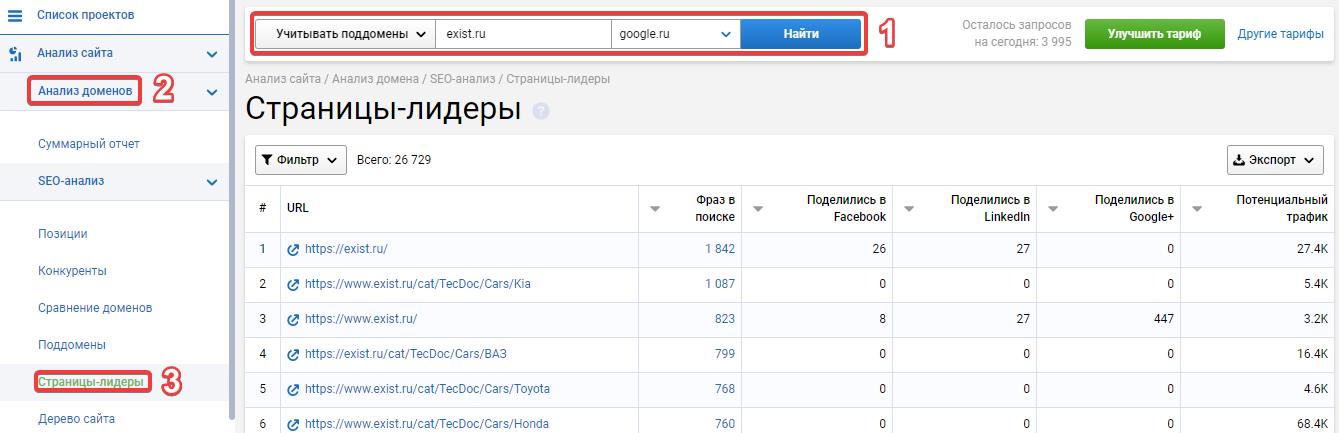Open external link icon for Cars/Honda row
This screenshot has height=433, width=1339.
[293, 424]
